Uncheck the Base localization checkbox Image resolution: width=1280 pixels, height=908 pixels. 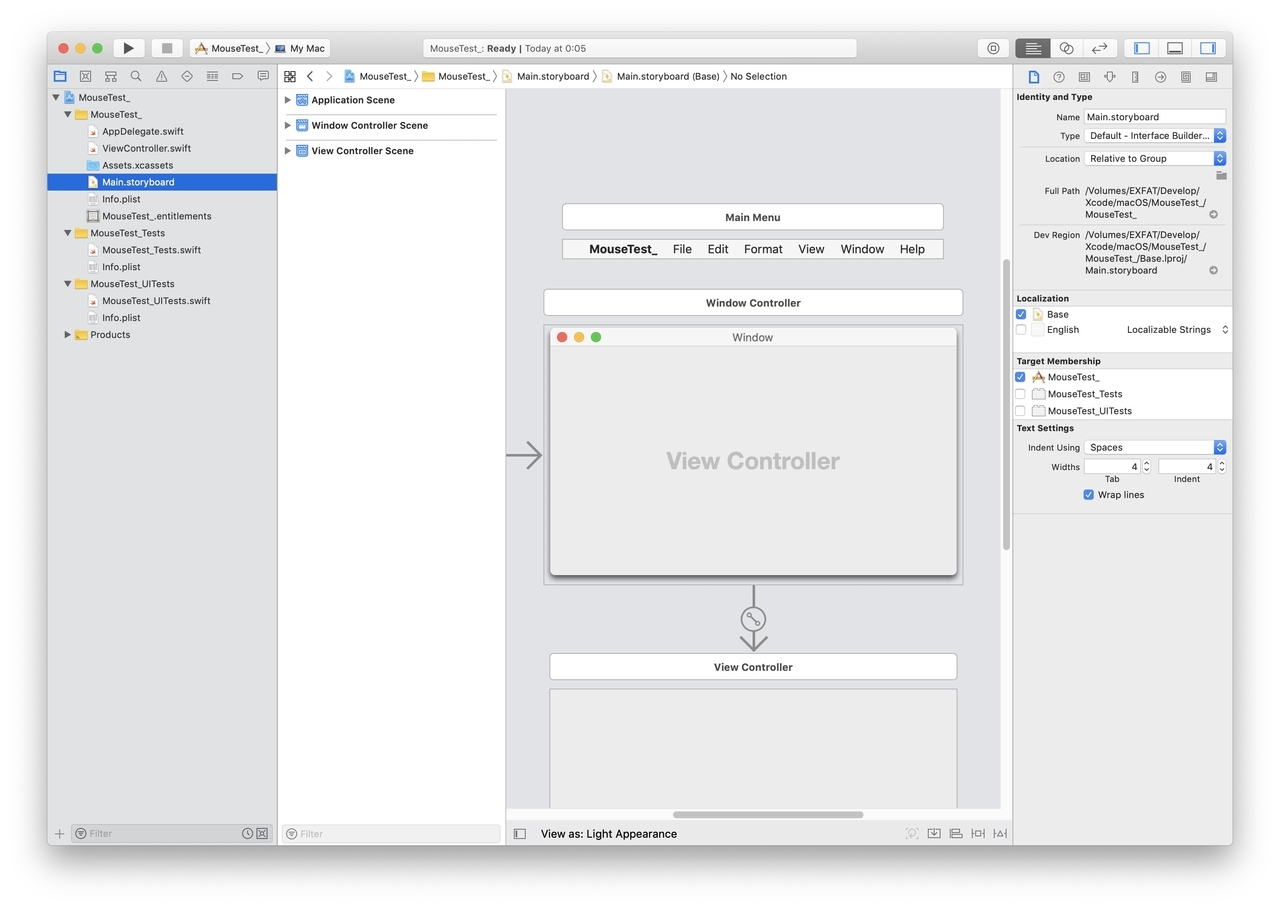point(1021,314)
